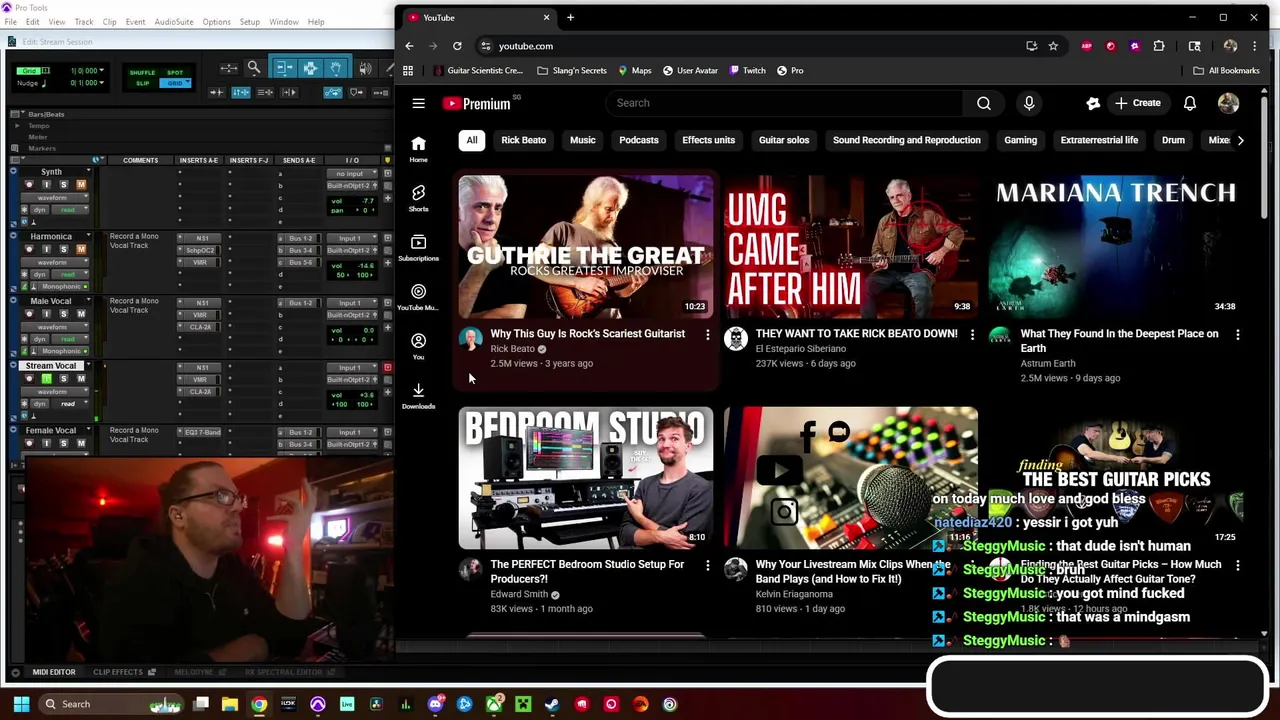Open Windows Start menu
This screenshot has height=720, width=1280.
(x=21, y=704)
